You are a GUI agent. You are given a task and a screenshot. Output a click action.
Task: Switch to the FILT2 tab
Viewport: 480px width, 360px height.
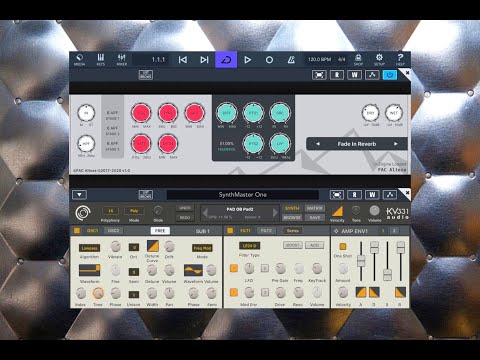pos(266,230)
